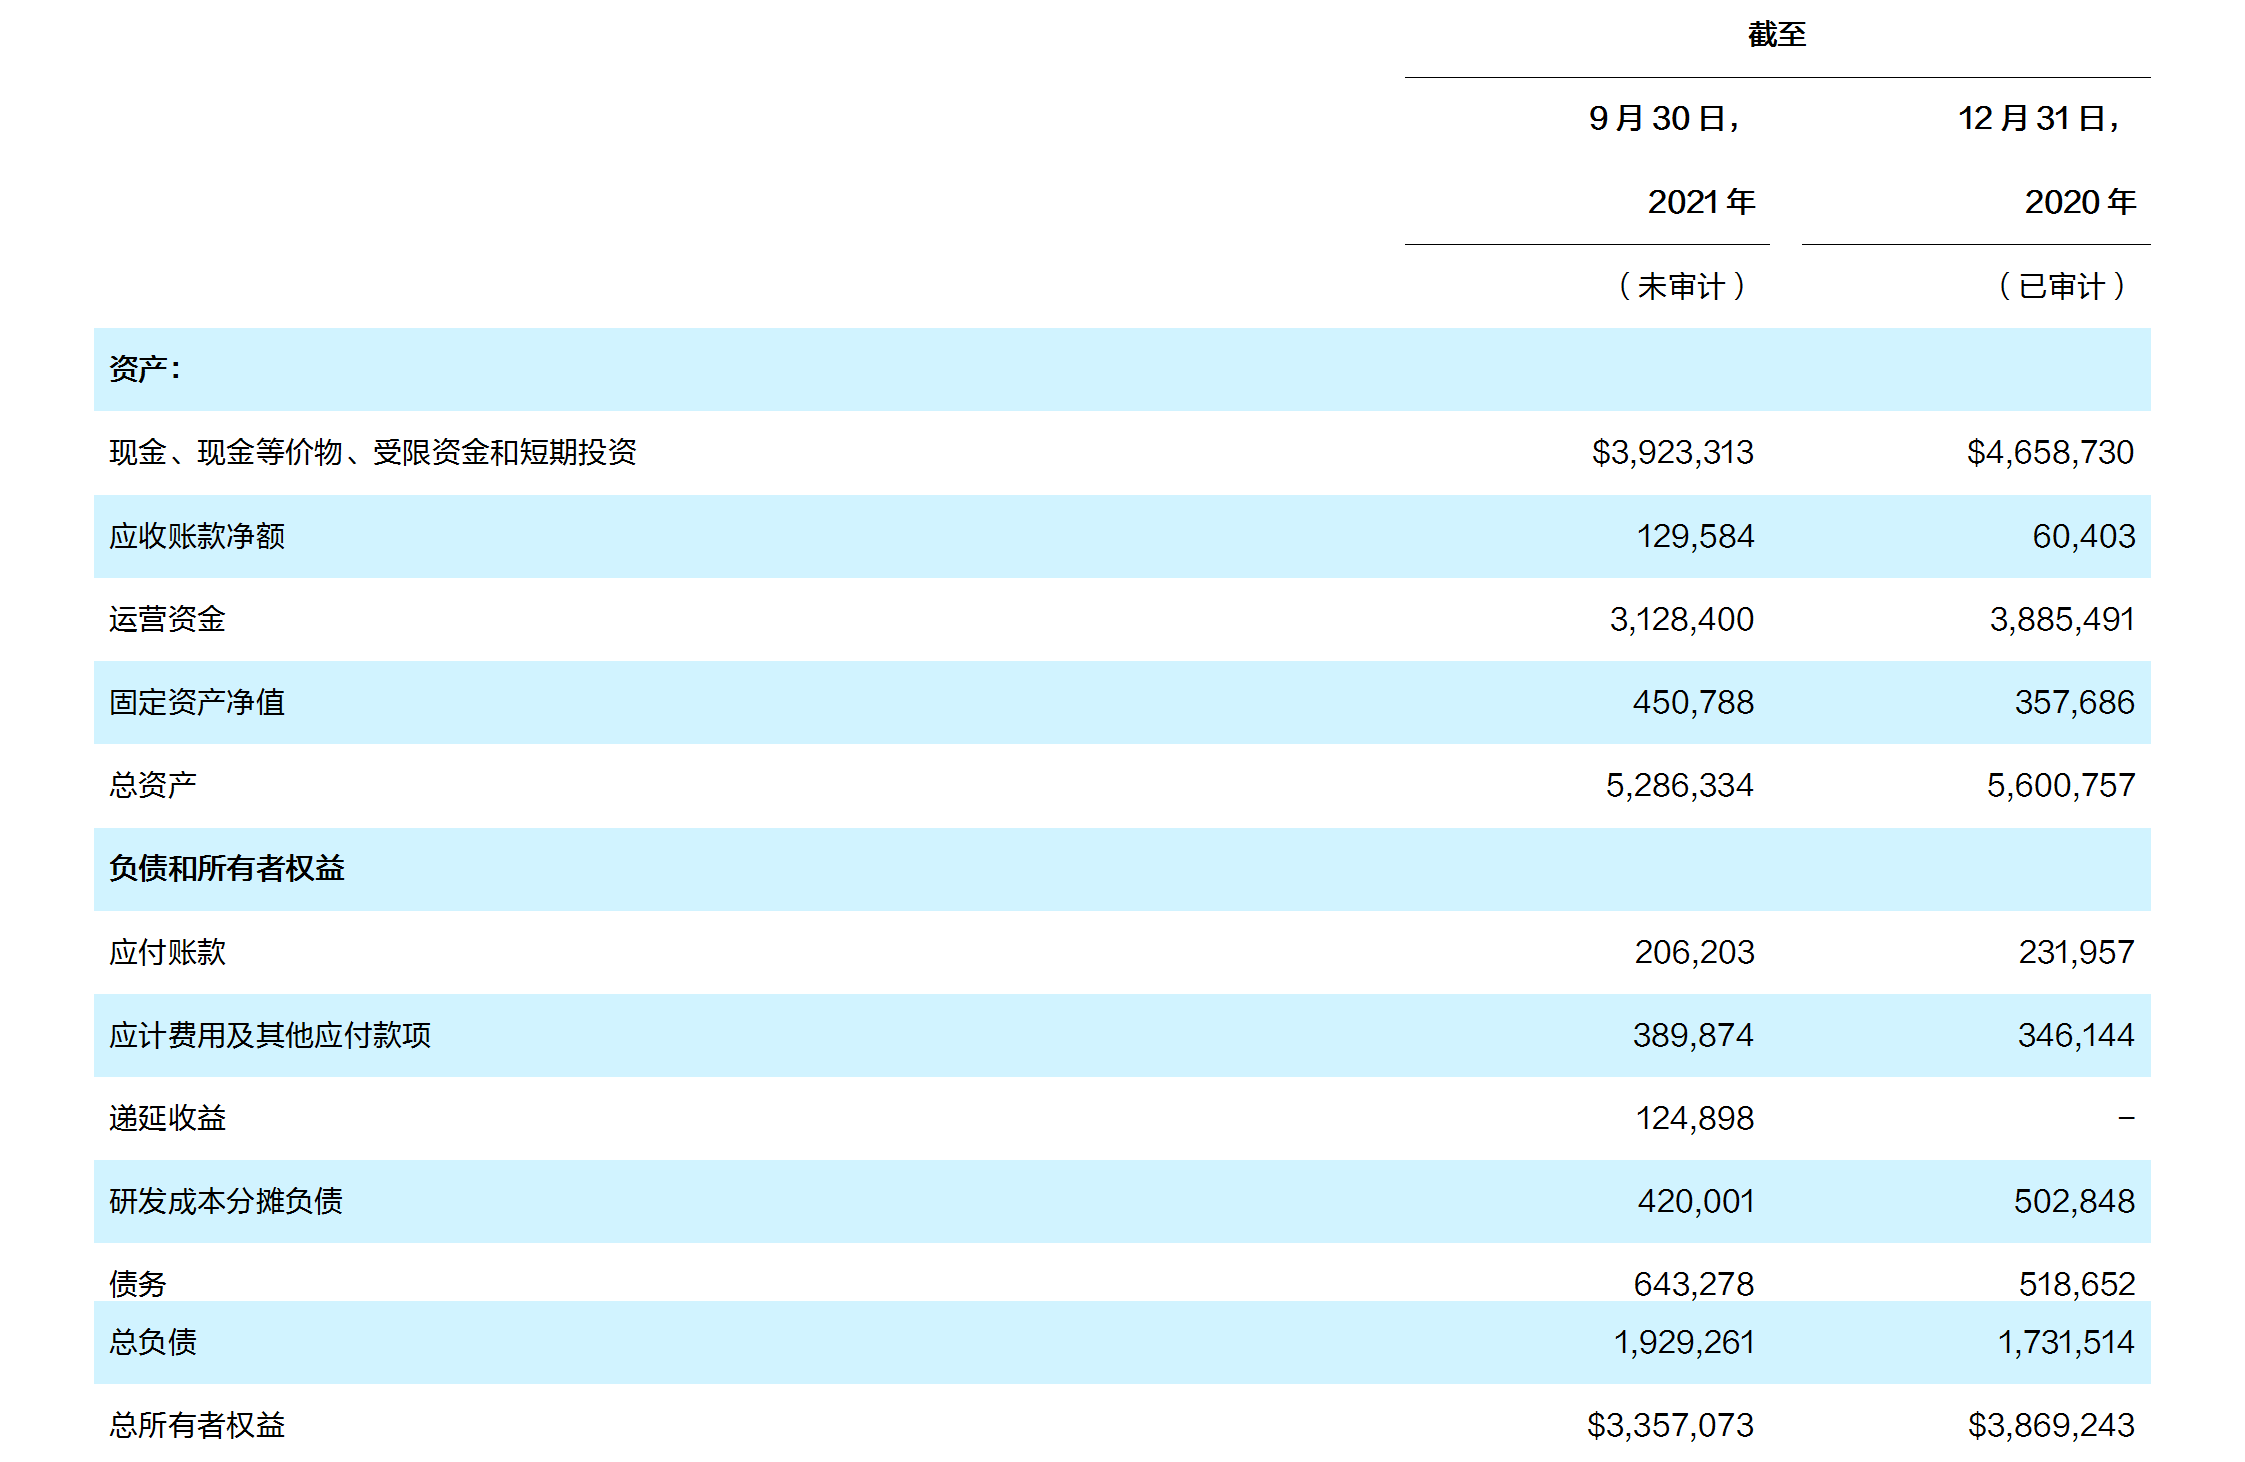Select value 60,403
This screenshot has width=2245, height=1462.
(x=2083, y=536)
